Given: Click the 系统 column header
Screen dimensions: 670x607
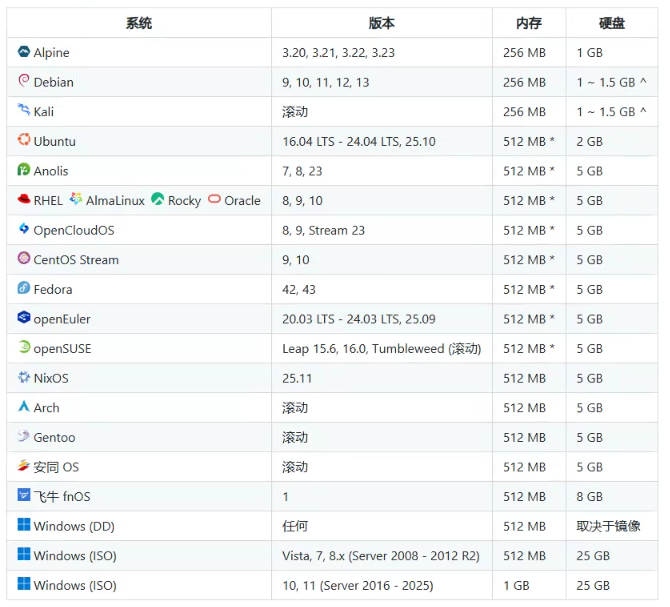Looking at the screenshot, I should (x=139, y=23).
